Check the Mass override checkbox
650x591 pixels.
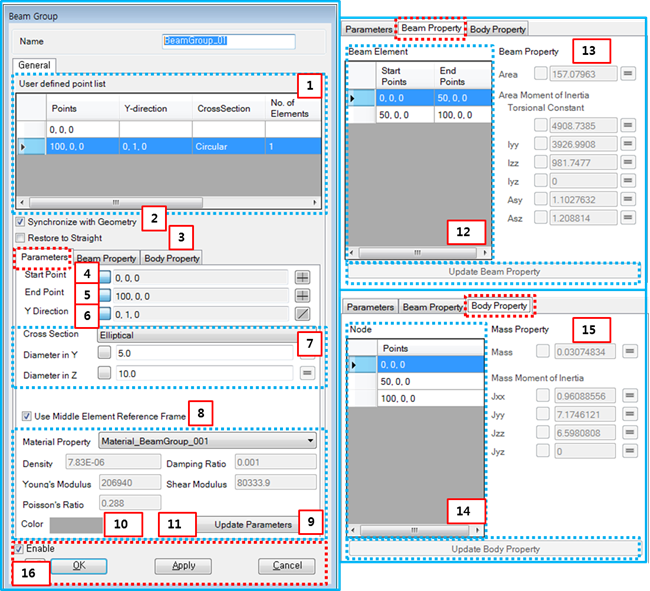[x=542, y=351]
